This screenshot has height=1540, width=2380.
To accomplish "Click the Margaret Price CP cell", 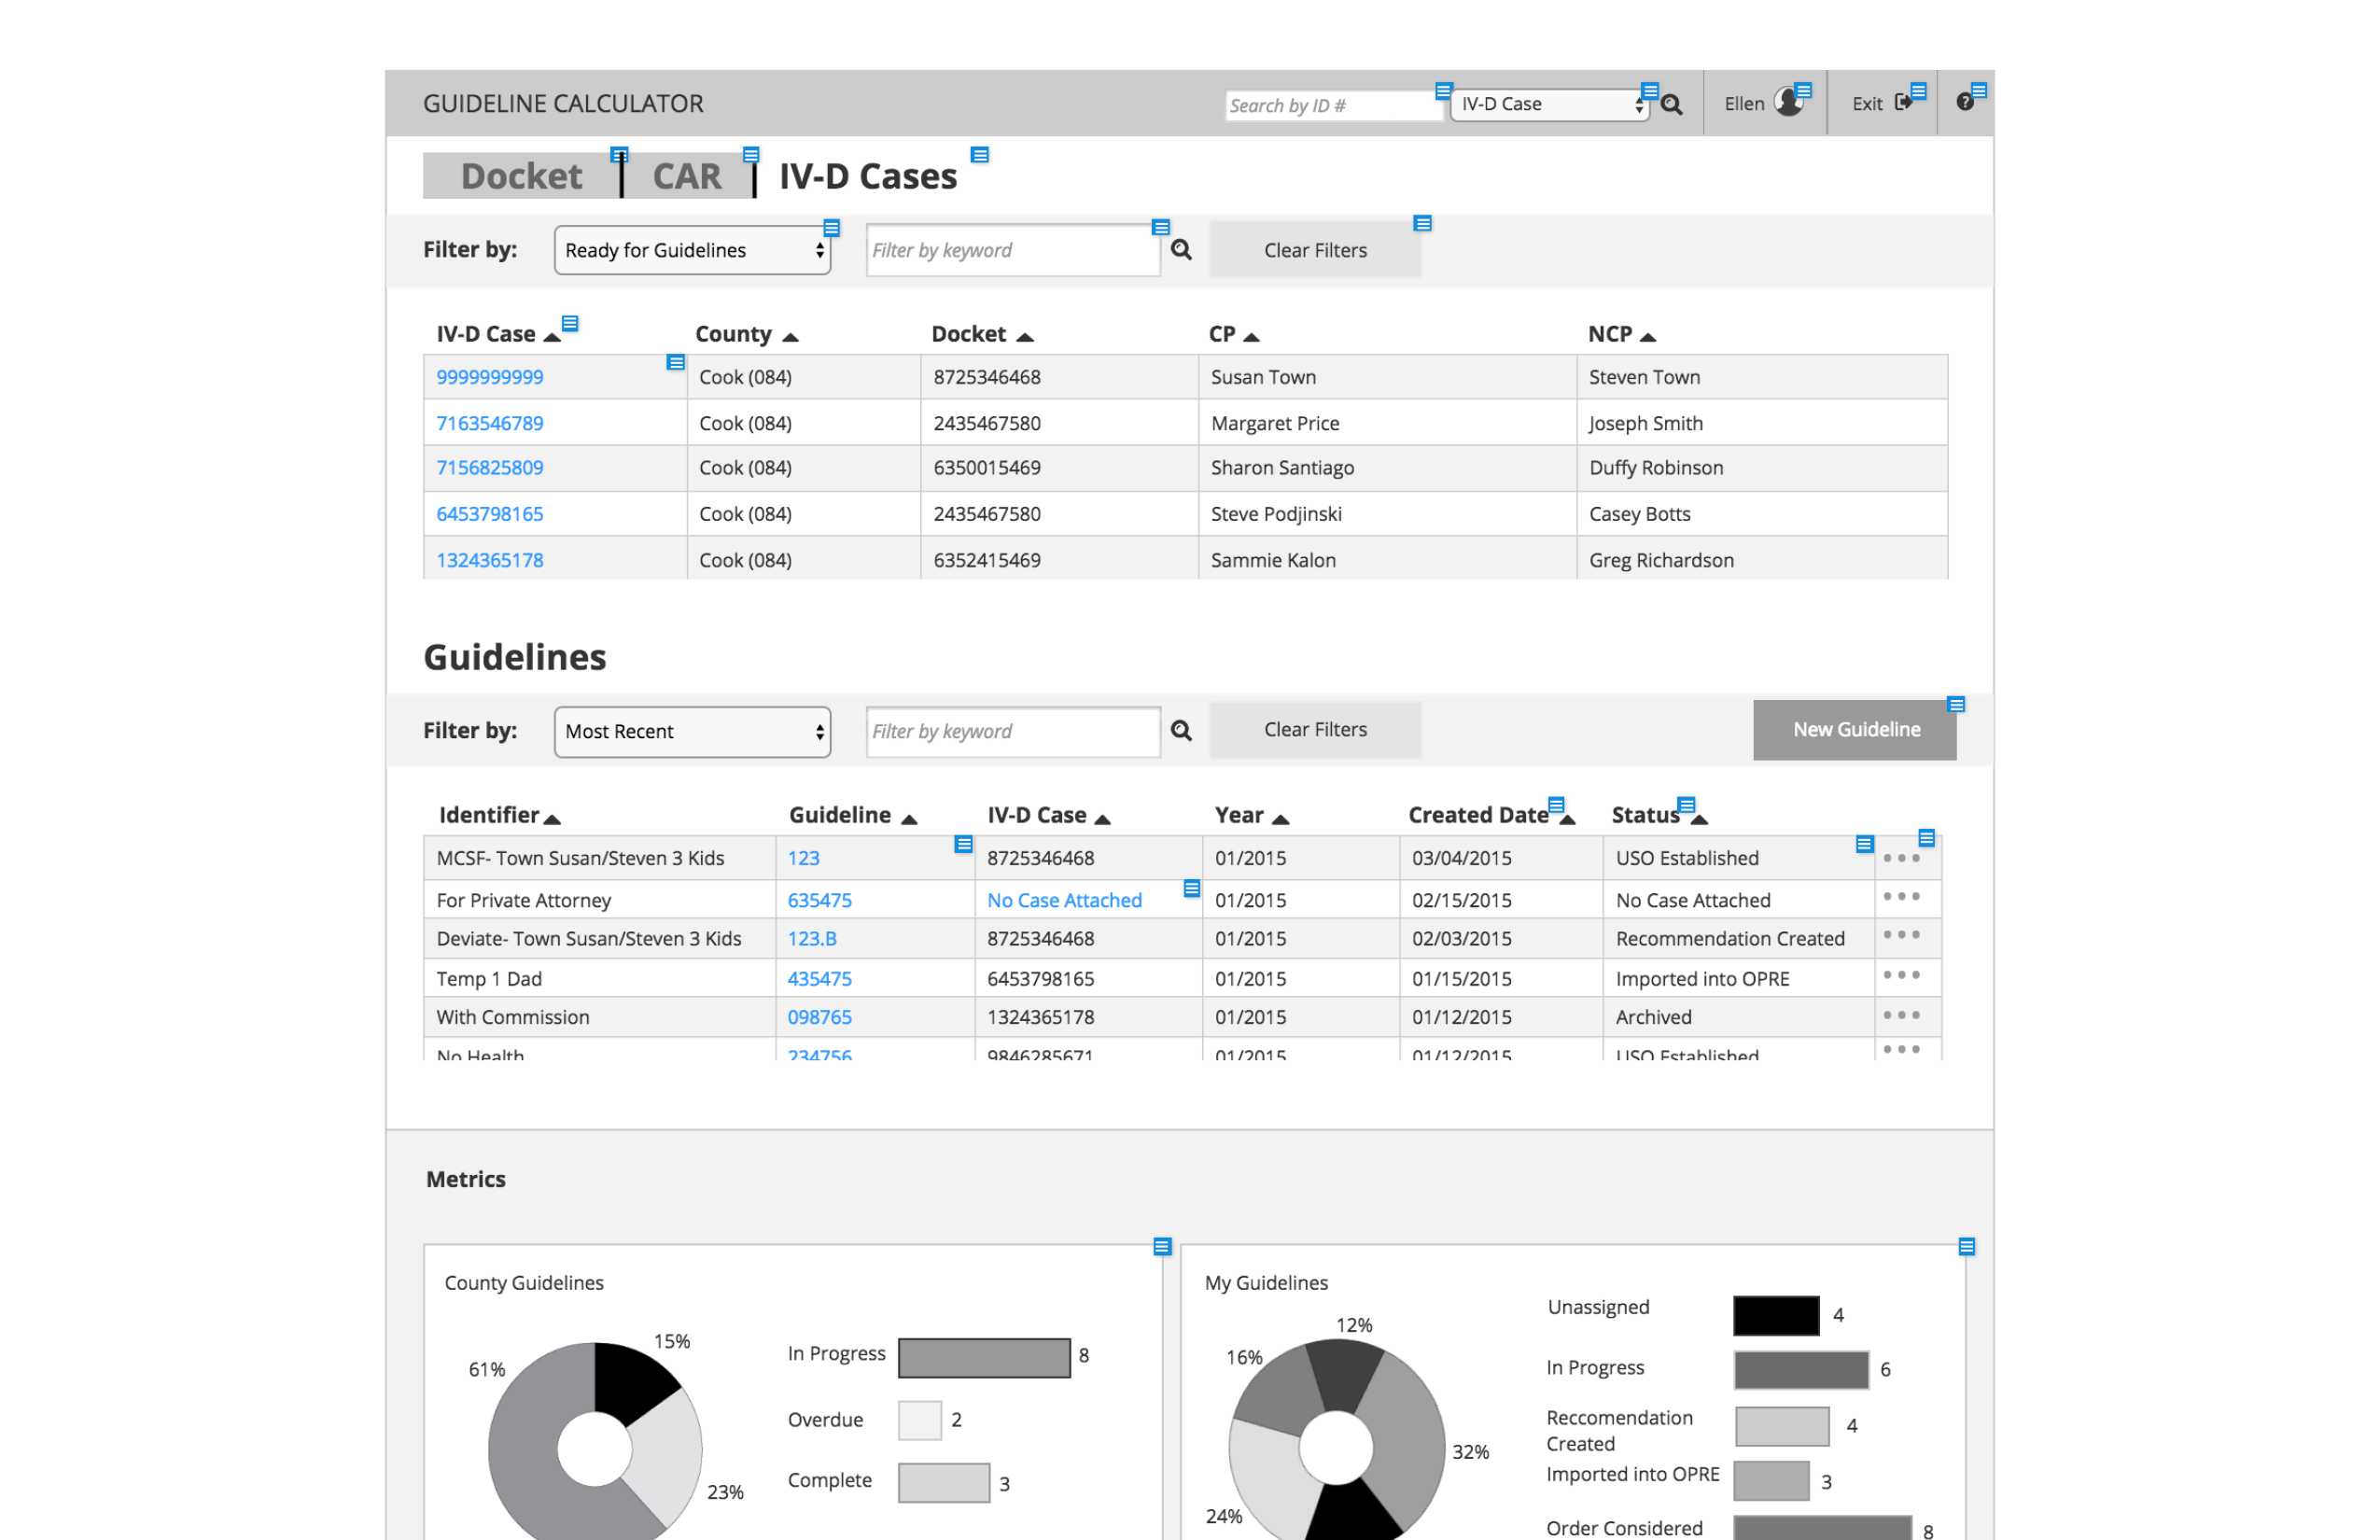I will pyautogui.click(x=1387, y=423).
